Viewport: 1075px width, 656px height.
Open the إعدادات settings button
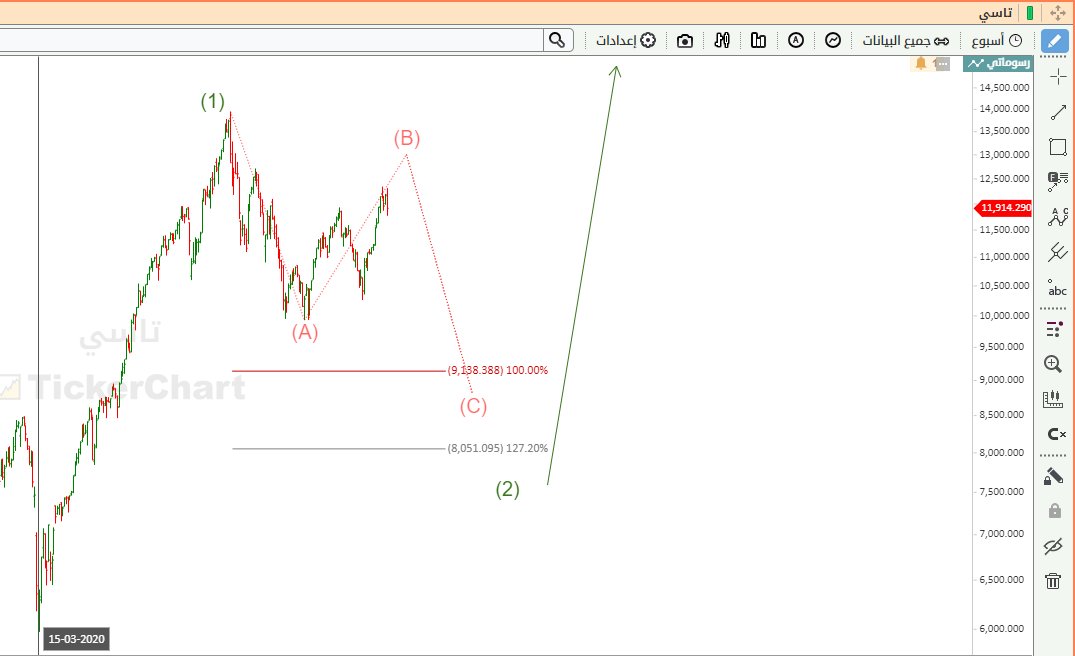[625, 40]
